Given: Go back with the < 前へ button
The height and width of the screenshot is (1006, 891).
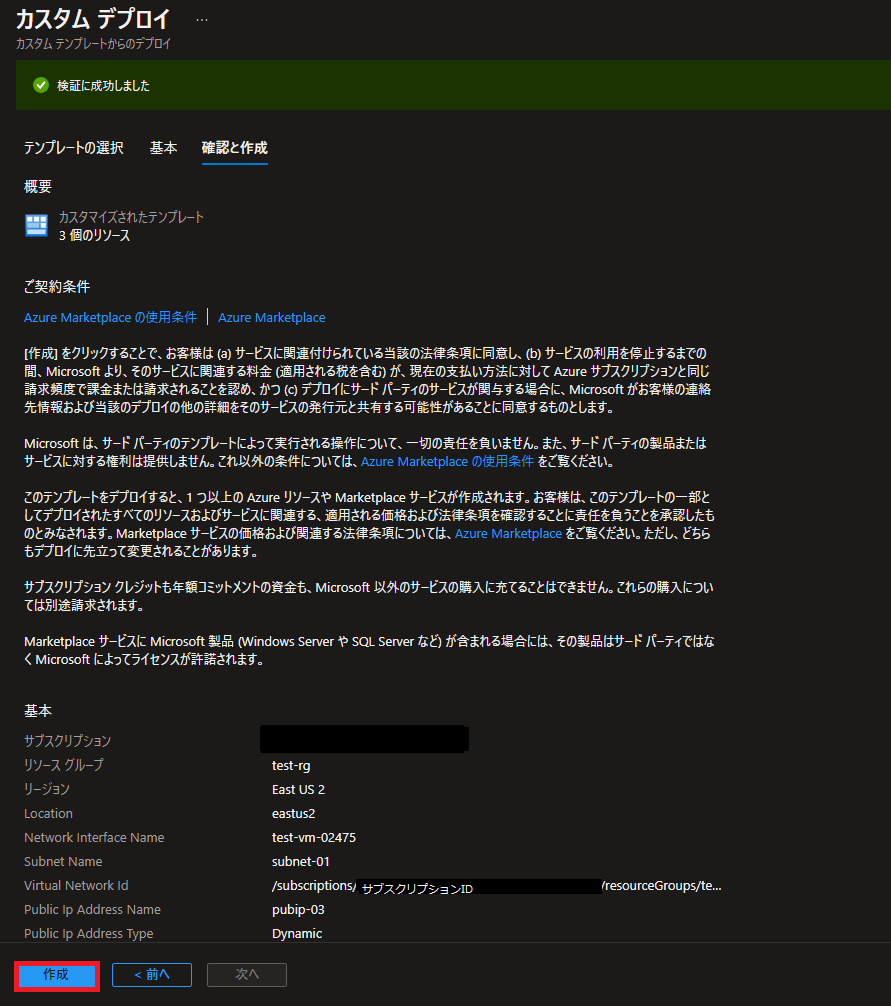Looking at the screenshot, I should pyautogui.click(x=152, y=975).
